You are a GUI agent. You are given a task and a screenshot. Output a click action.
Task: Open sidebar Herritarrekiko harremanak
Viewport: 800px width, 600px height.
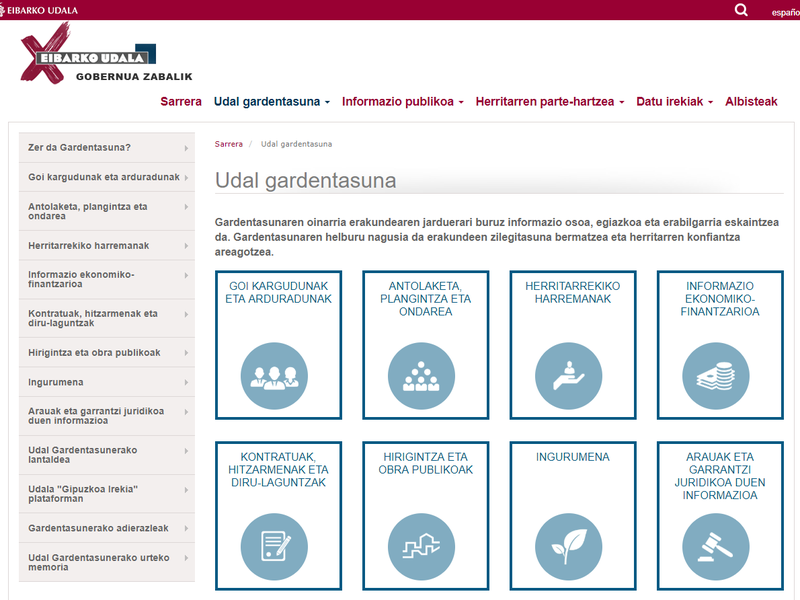[x=107, y=245]
